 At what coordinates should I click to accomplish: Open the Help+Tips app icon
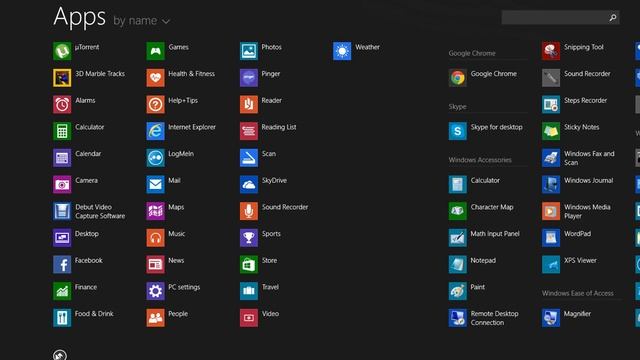(156, 104)
